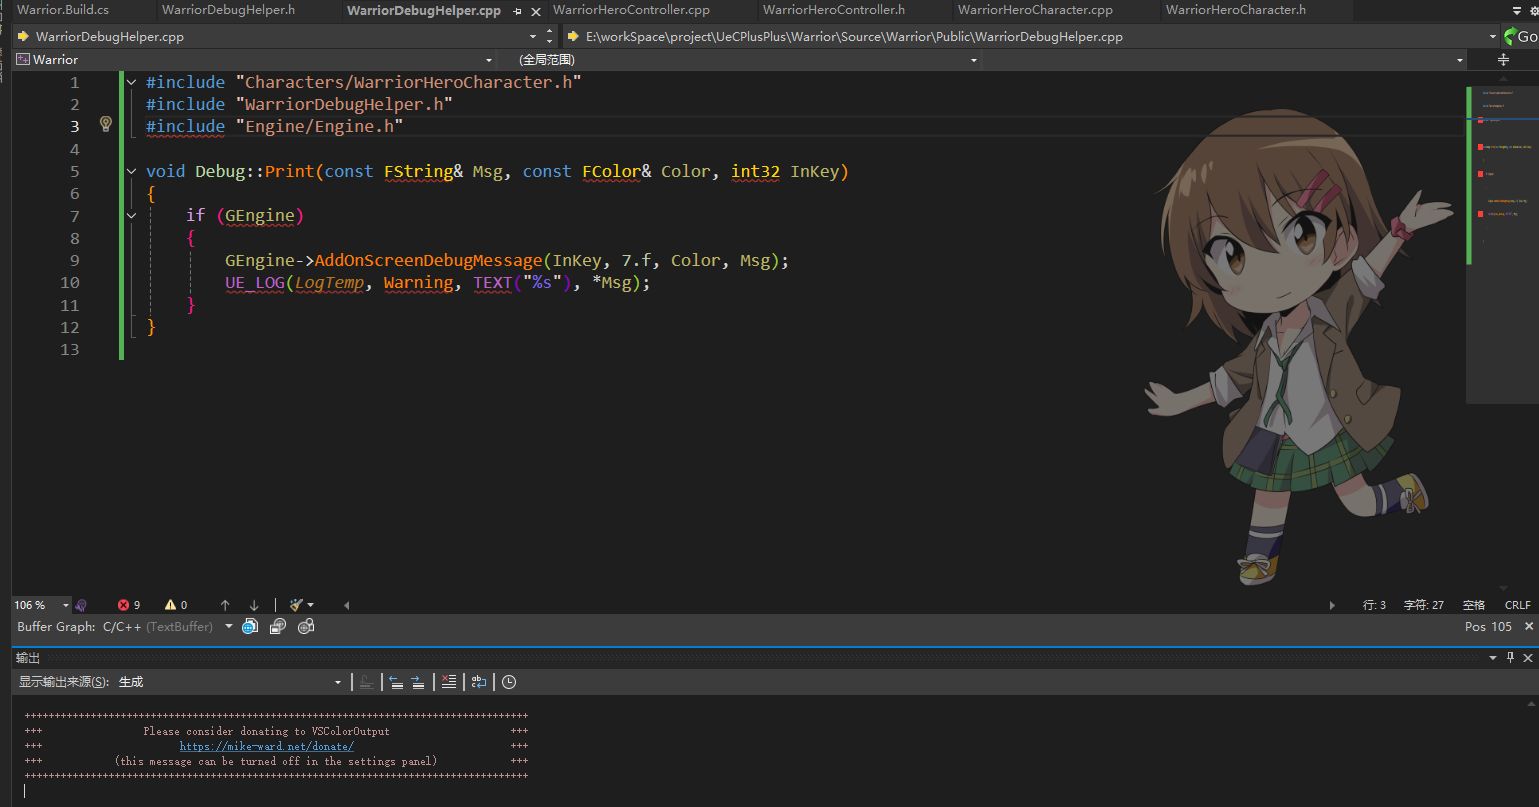The width and height of the screenshot is (1539, 807).
Task: Go to previous issue with the up arrow
Action: click(225, 605)
